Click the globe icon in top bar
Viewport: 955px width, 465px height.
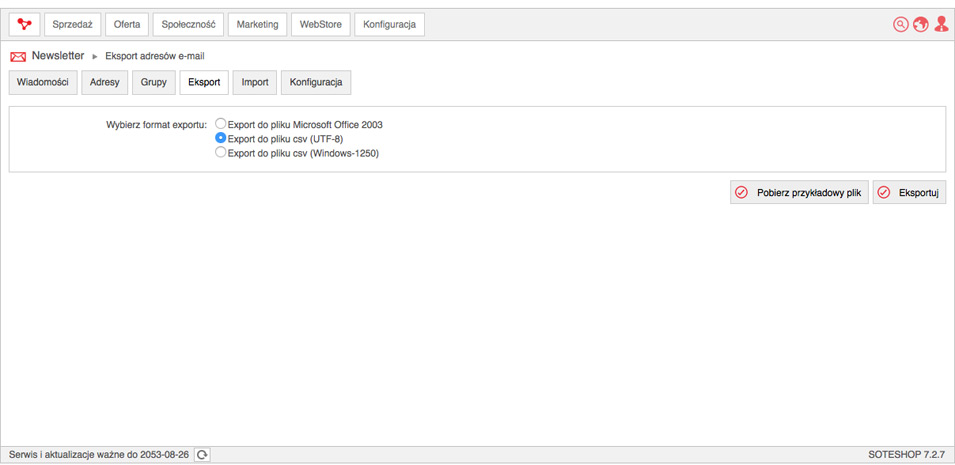(x=920, y=24)
